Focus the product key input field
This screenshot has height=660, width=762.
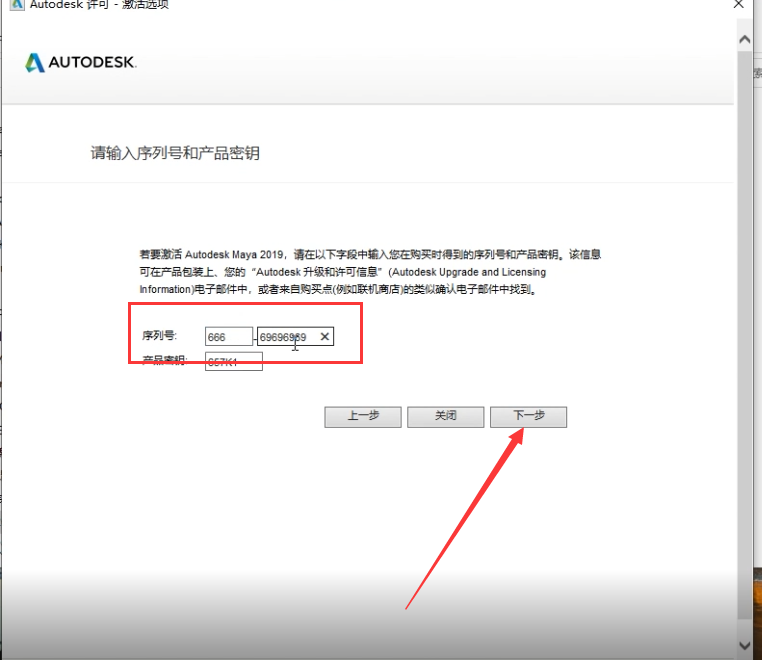click(234, 361)
